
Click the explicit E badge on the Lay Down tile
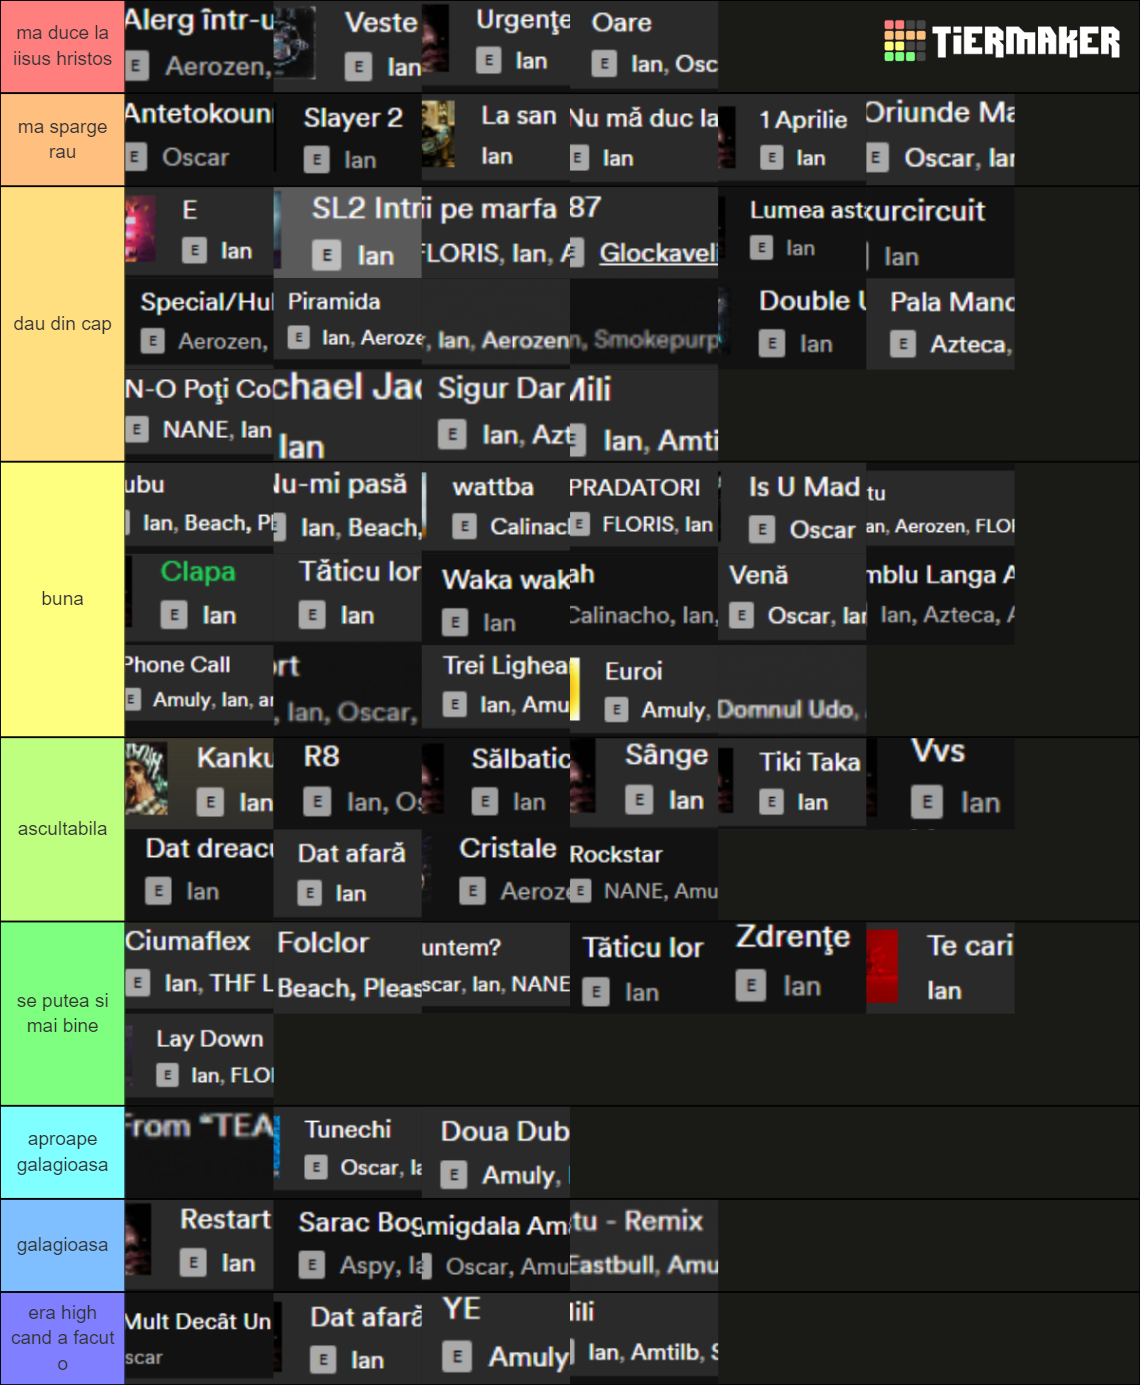click(167, 1075)
